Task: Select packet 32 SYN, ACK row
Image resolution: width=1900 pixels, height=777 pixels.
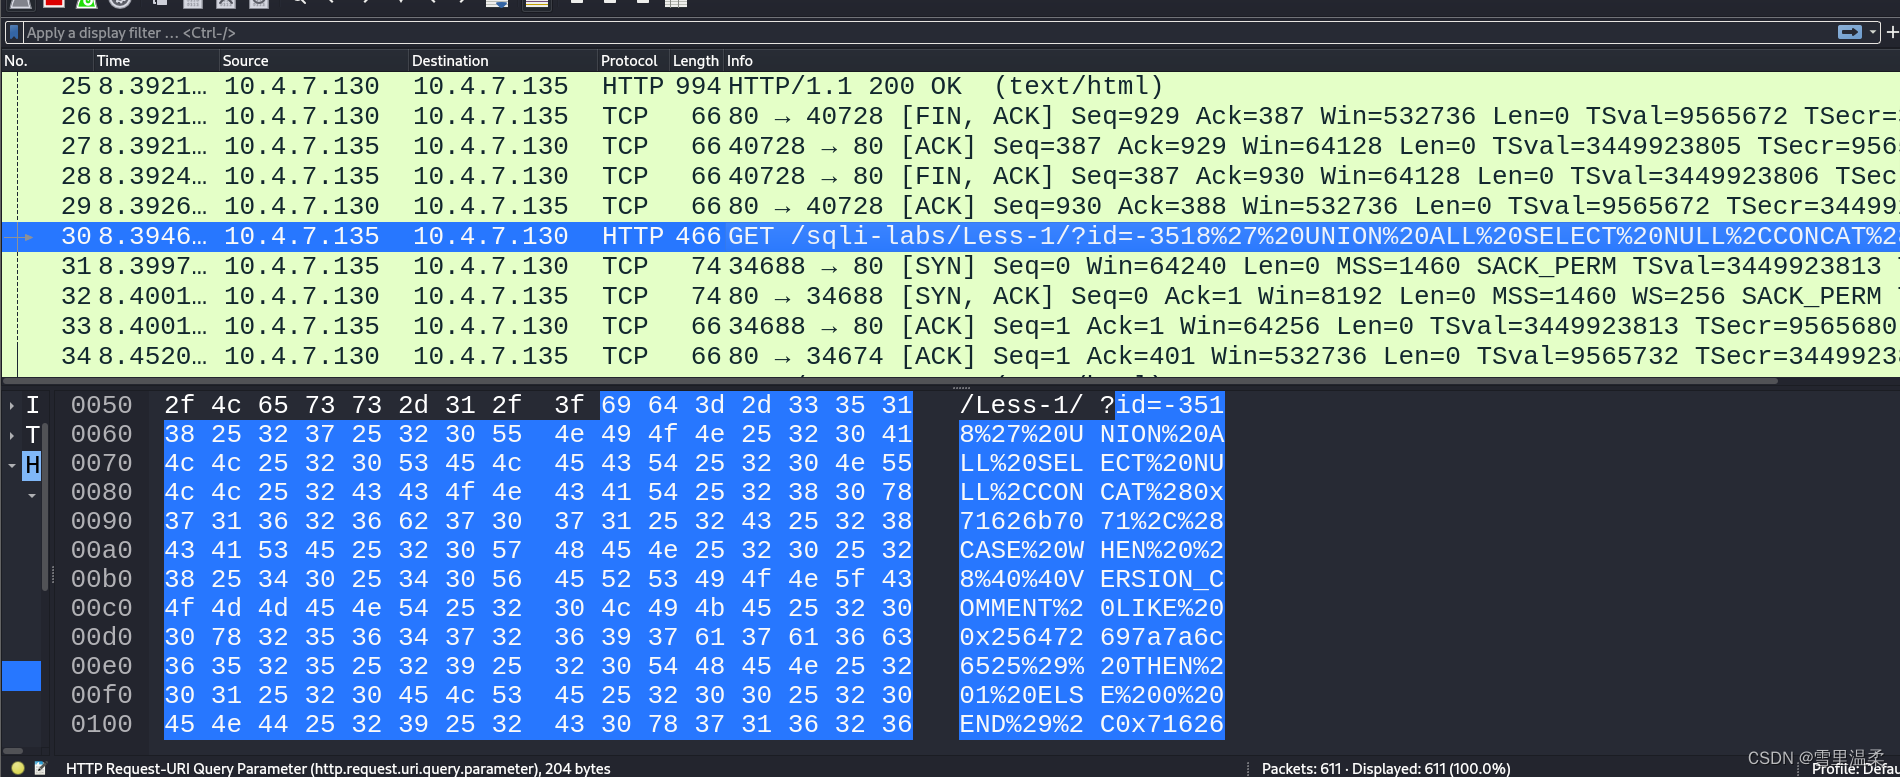Action: [950, 296]
